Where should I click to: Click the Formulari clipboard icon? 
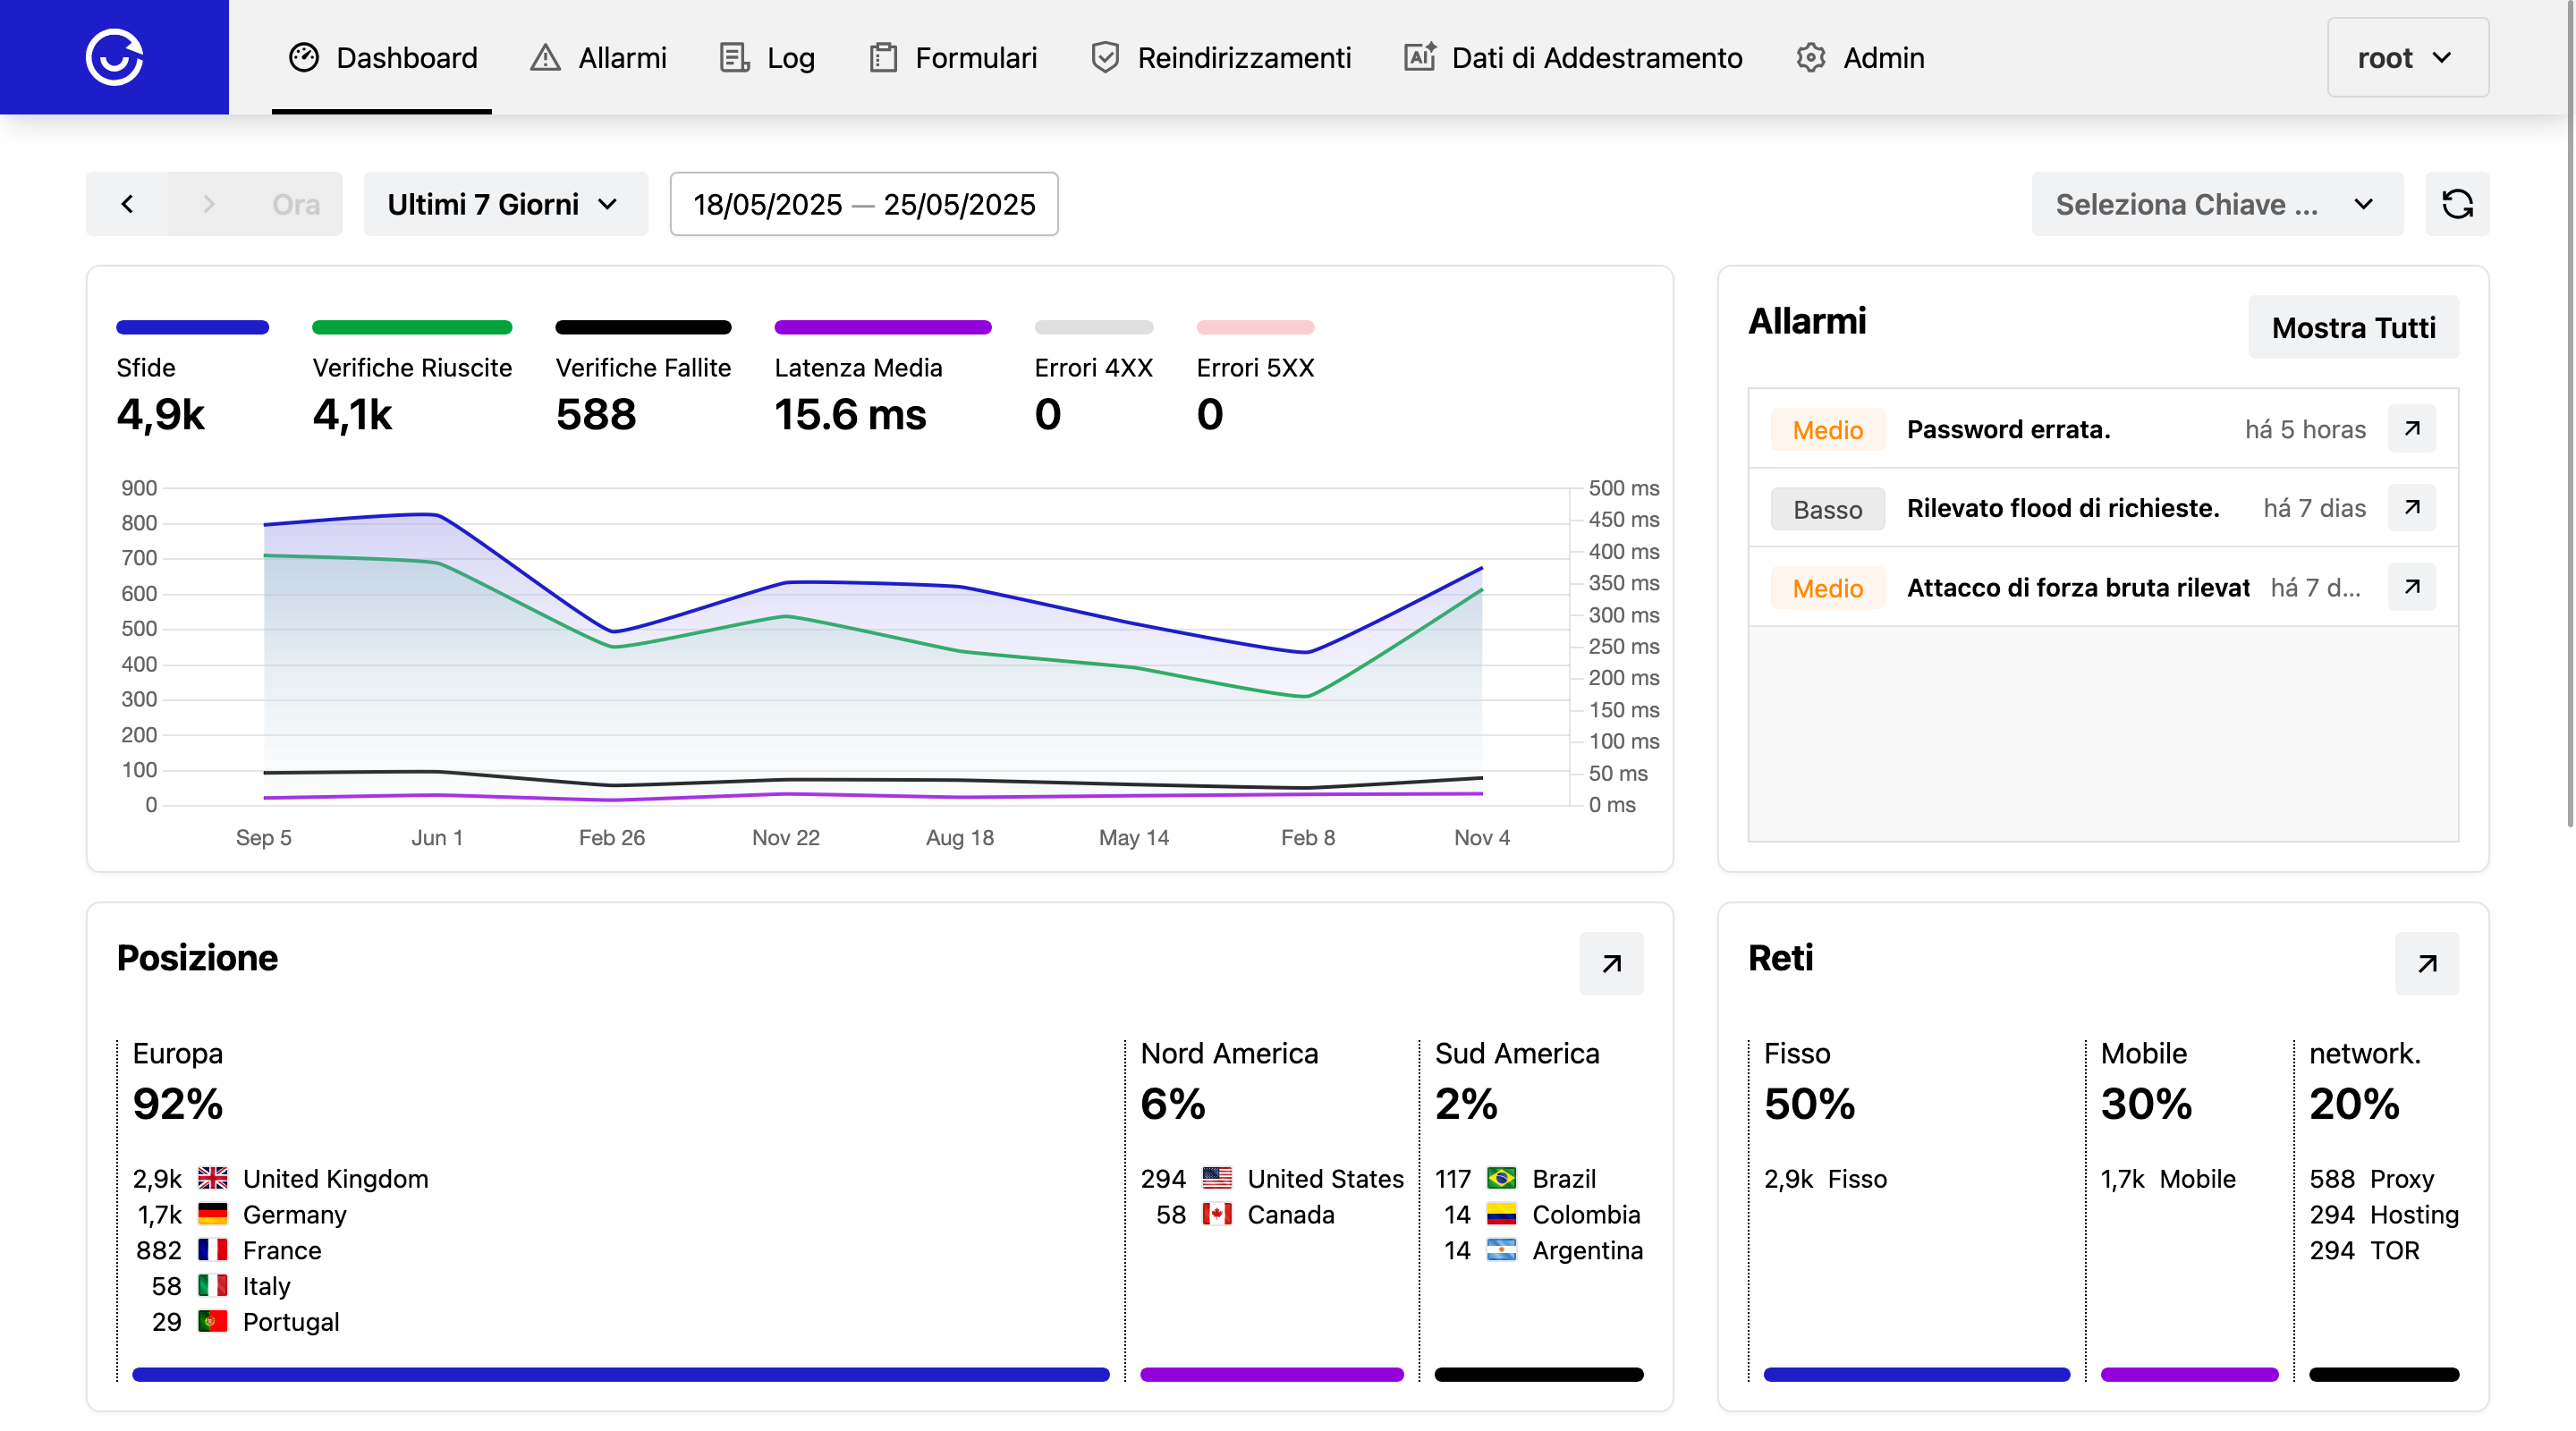[883, 58]
